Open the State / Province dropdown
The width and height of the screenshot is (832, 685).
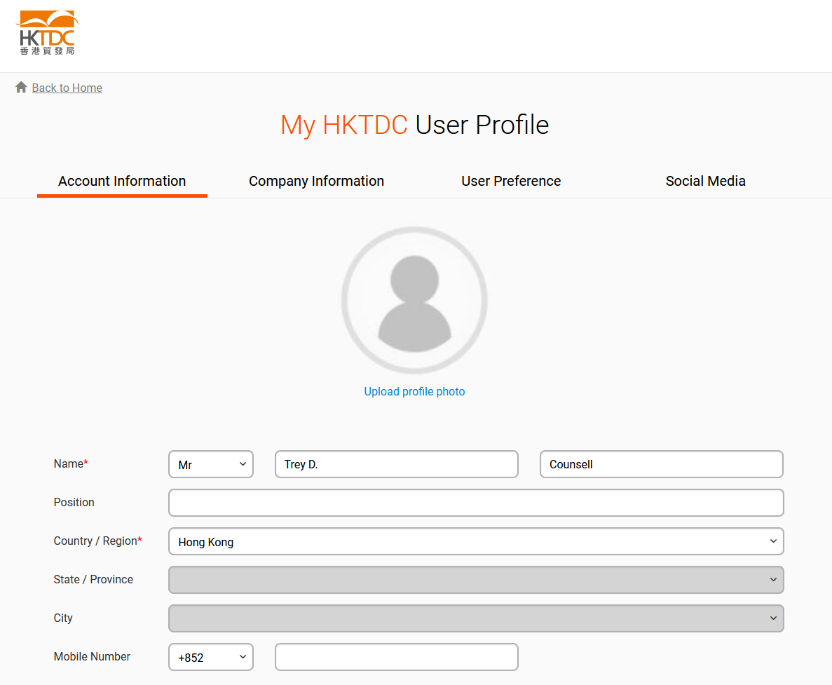476,580
